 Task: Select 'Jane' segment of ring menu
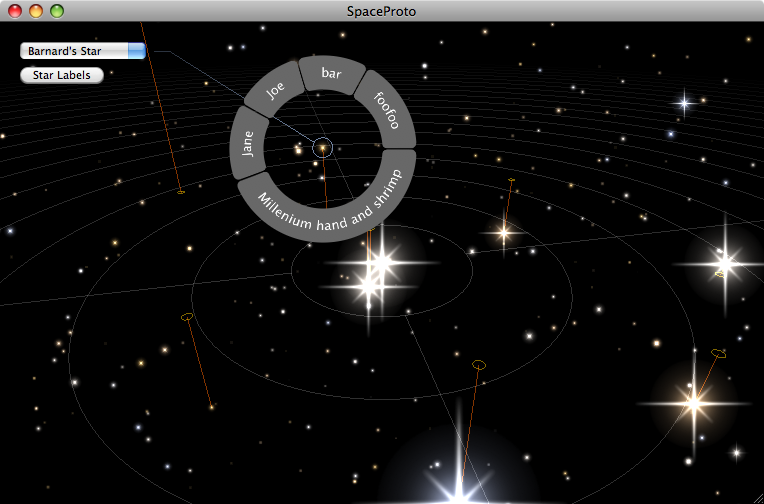[x=248, y=143]
